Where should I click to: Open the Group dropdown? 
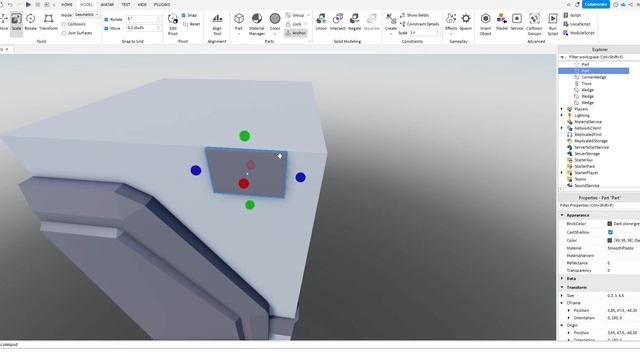coord(297,15)
